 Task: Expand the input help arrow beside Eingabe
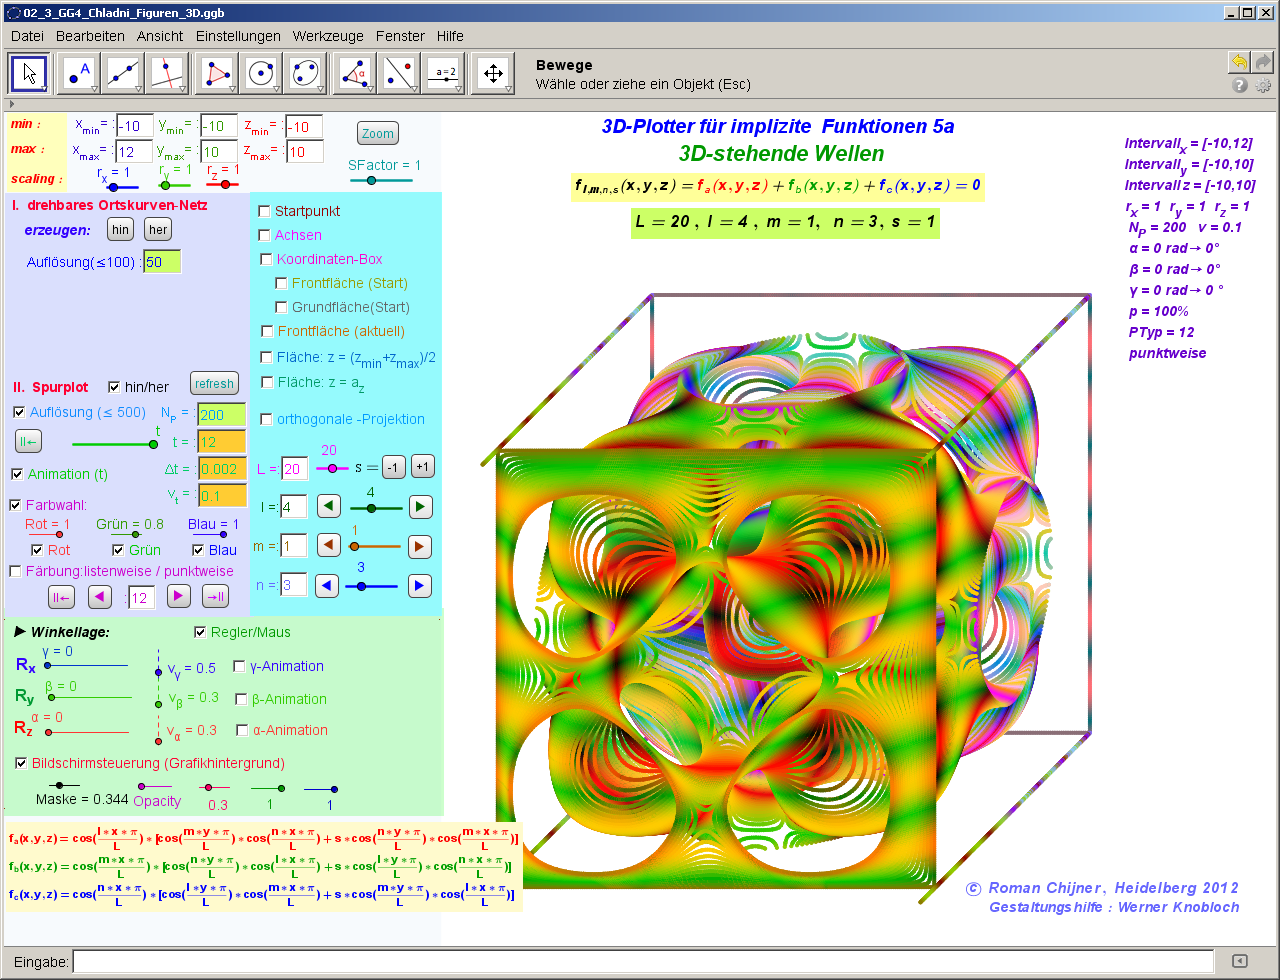[x=1239, y=961]
